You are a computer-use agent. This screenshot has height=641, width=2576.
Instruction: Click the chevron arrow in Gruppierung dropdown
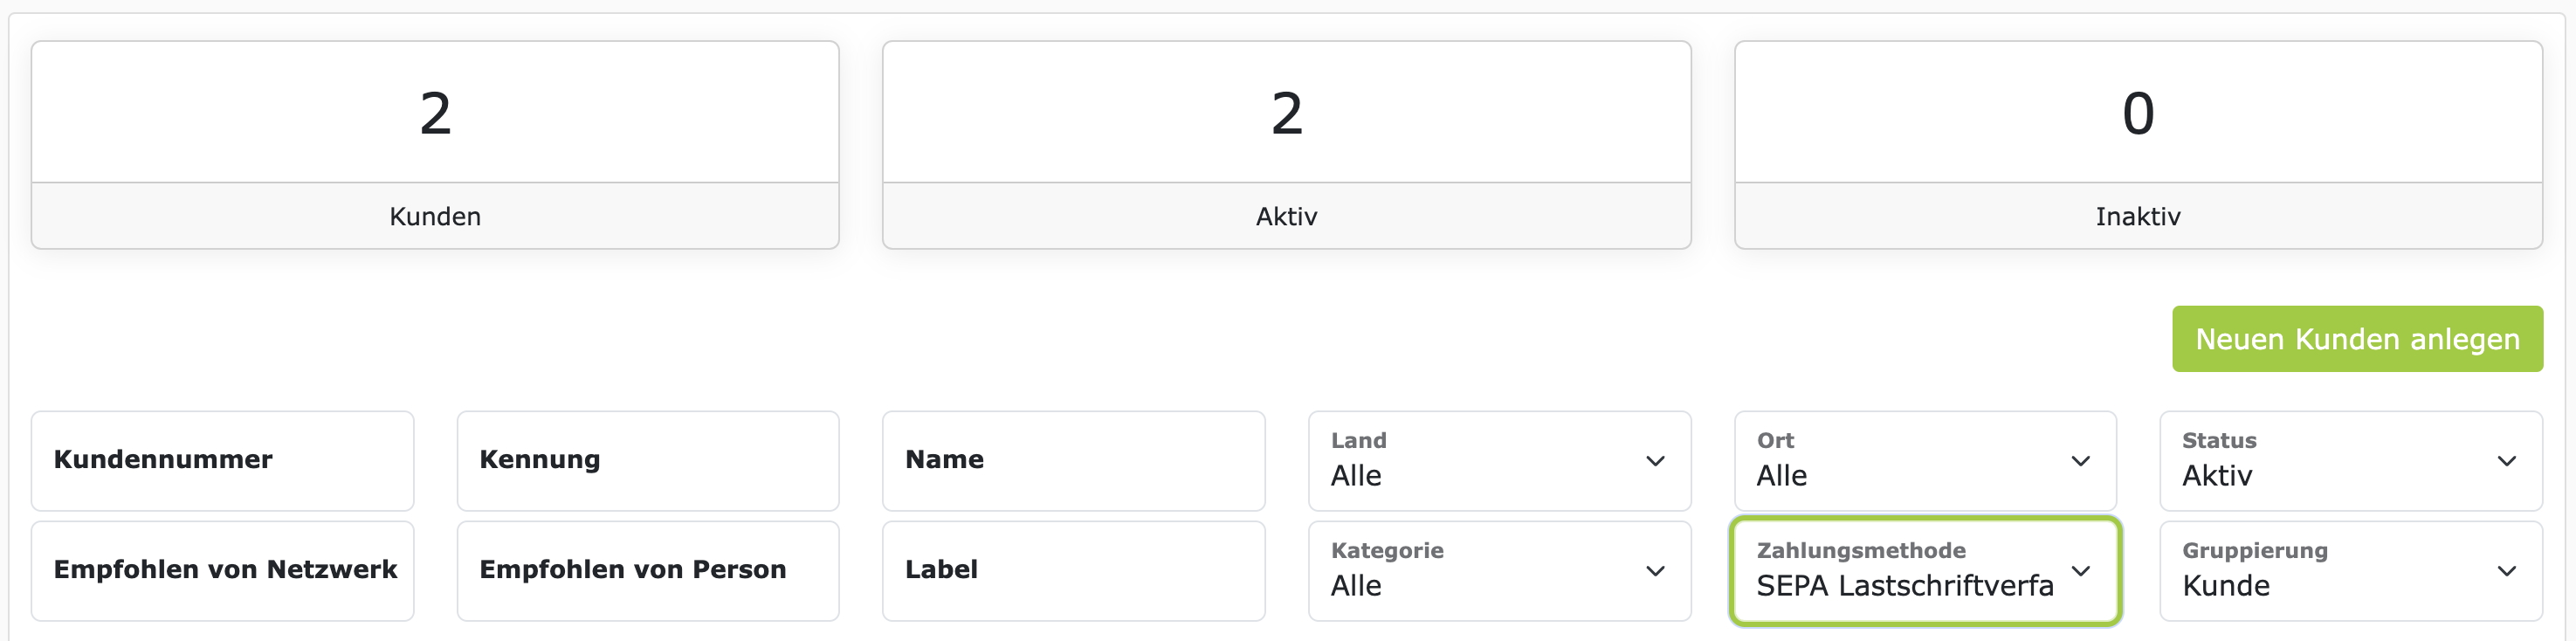click(2506, 571)
